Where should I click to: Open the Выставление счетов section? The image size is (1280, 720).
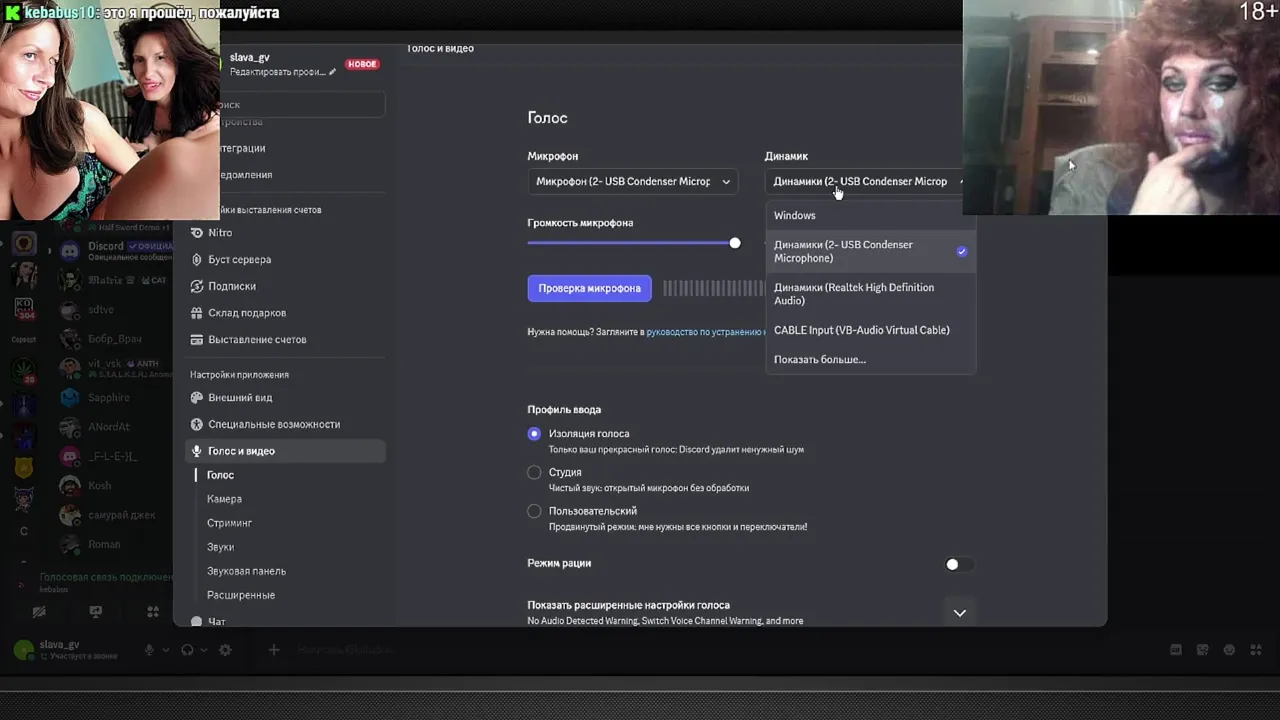(286, 339)
